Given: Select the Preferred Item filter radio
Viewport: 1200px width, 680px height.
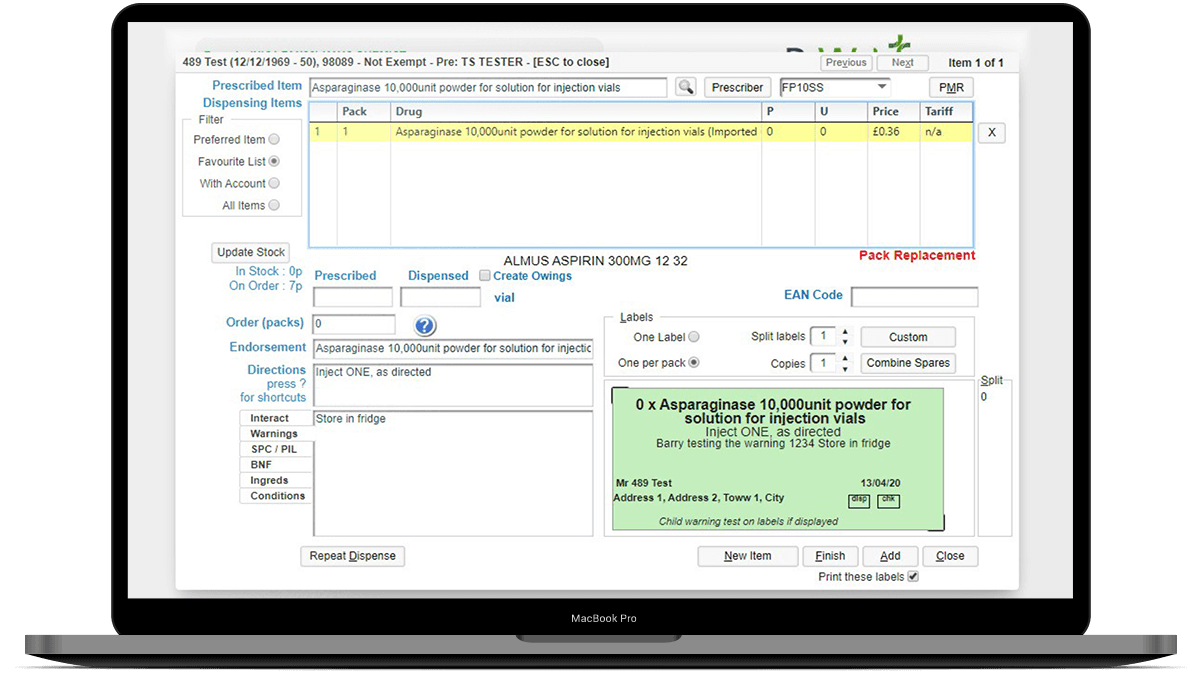Looking at the screenshot, I should pos(274,140).
